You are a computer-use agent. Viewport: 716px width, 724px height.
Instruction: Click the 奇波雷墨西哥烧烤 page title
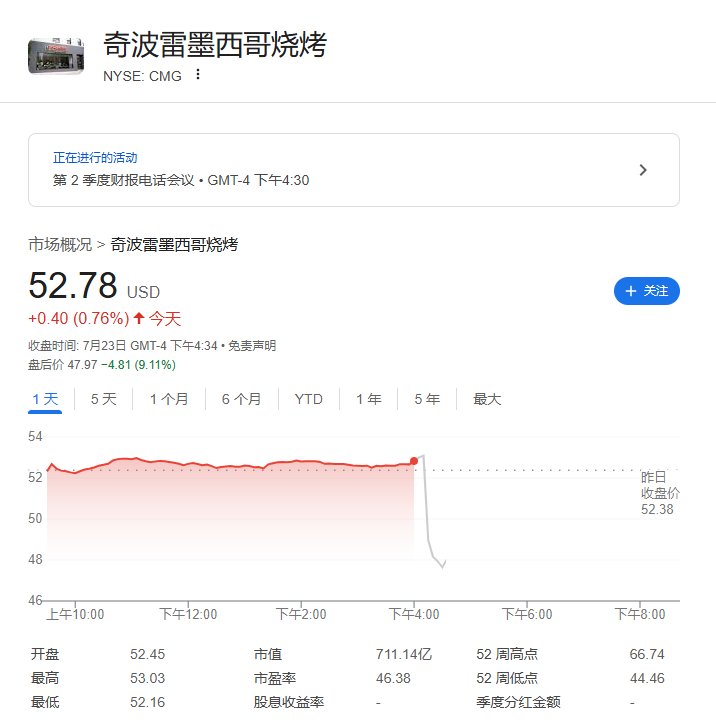point(215,45)
